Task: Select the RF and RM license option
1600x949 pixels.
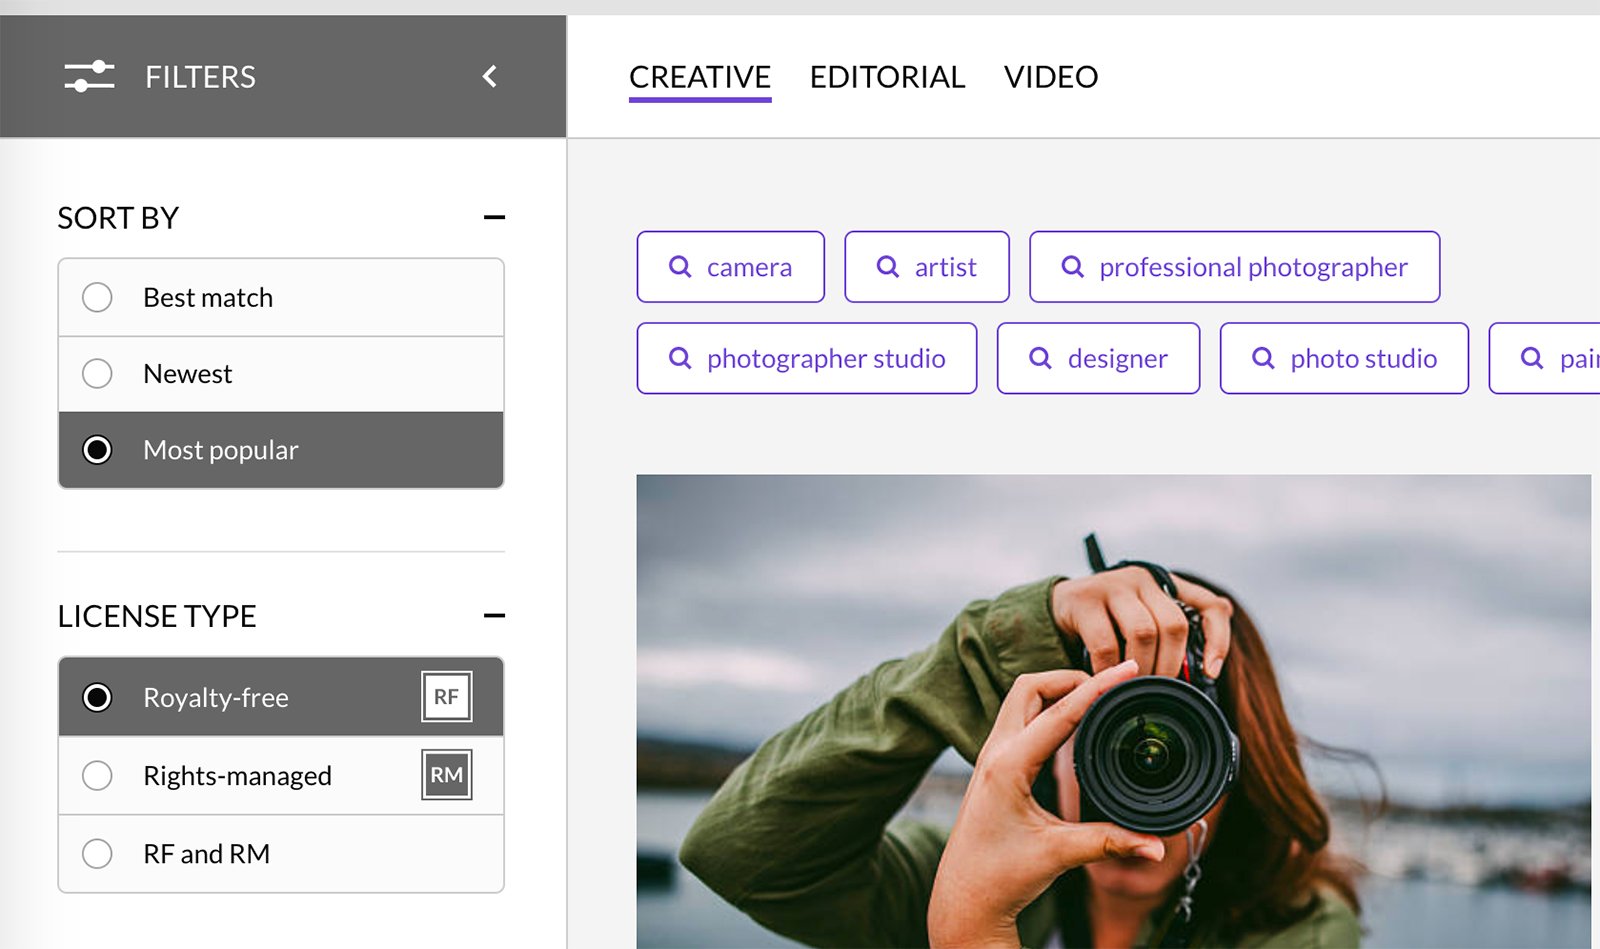Action: [281, 854]
